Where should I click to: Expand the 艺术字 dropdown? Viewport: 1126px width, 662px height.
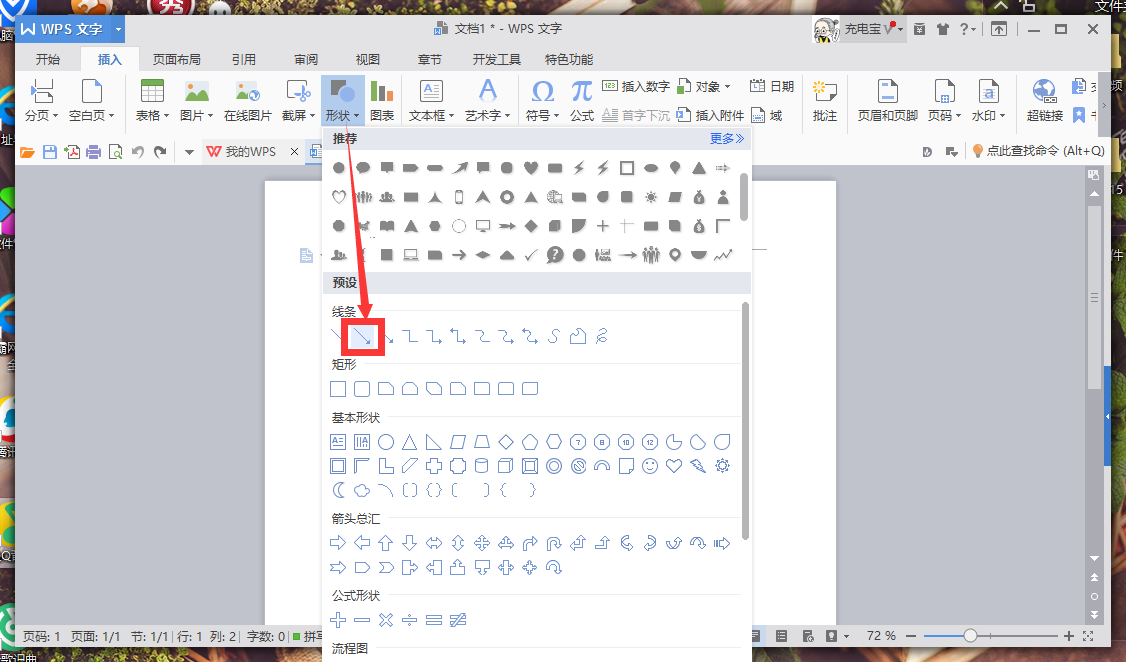coord(488,116)
